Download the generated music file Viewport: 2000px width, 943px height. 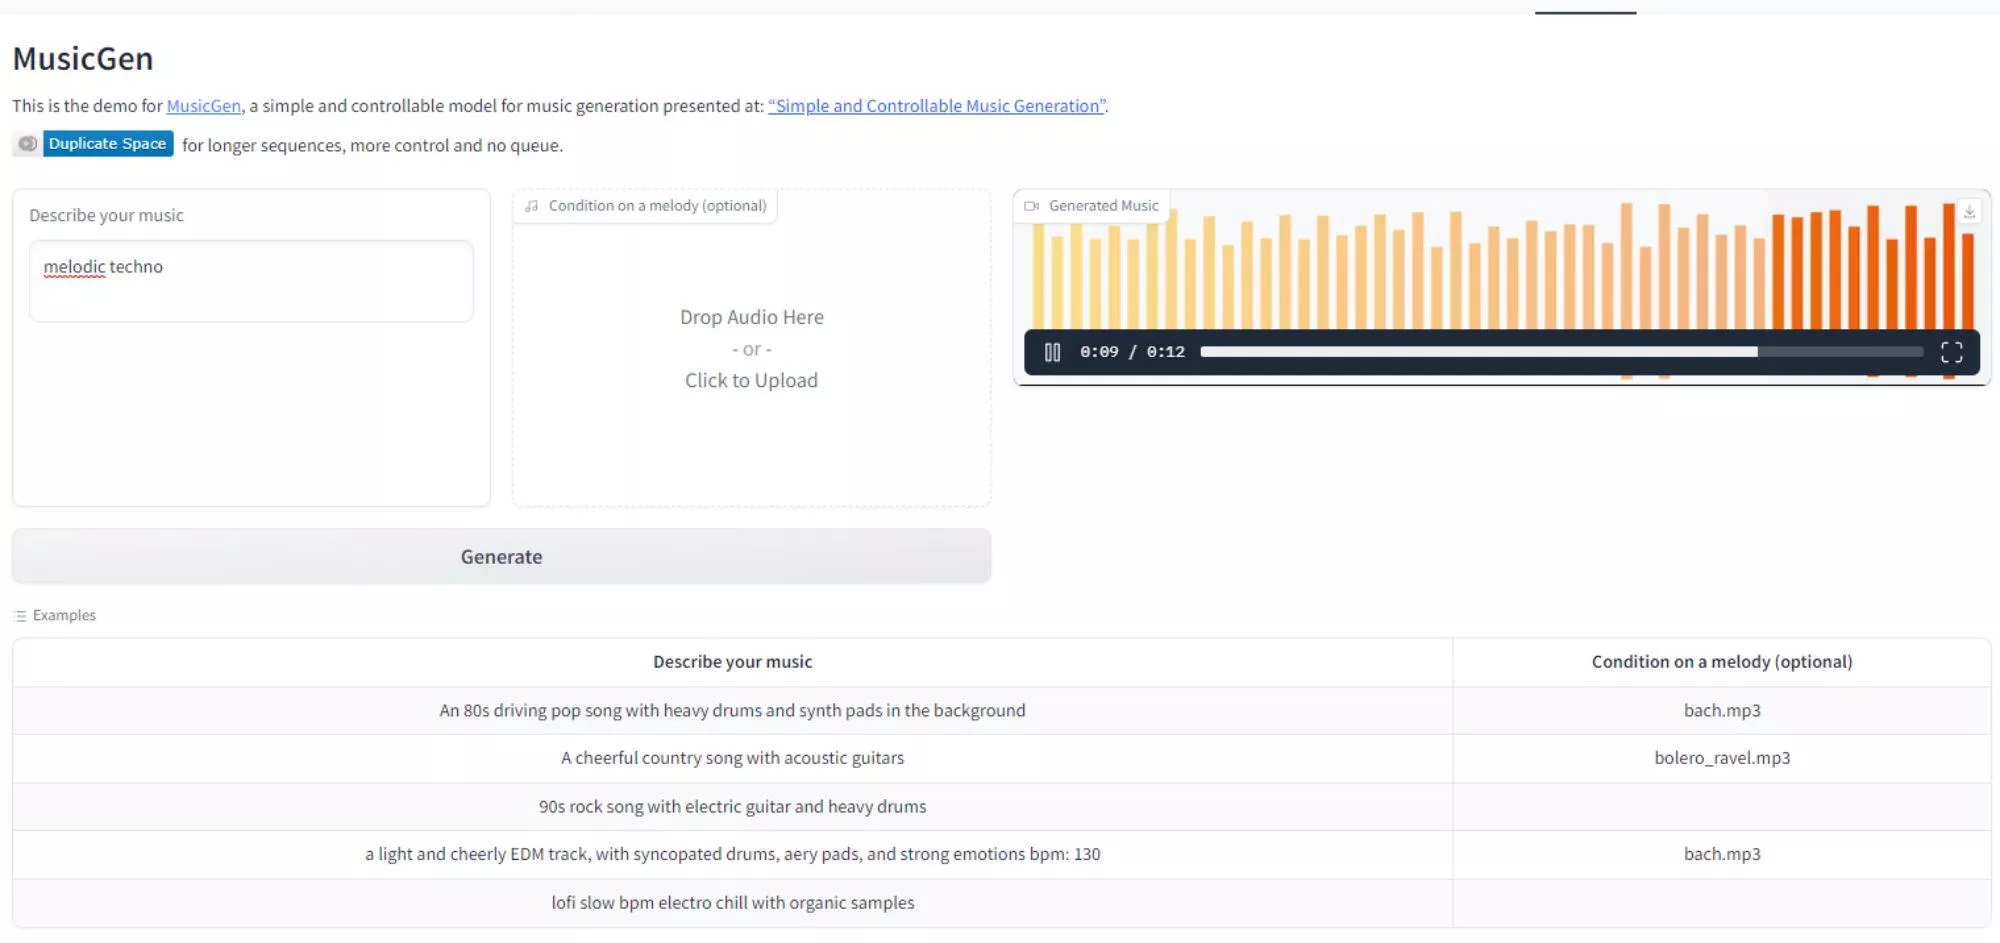tap(1969, 212)
